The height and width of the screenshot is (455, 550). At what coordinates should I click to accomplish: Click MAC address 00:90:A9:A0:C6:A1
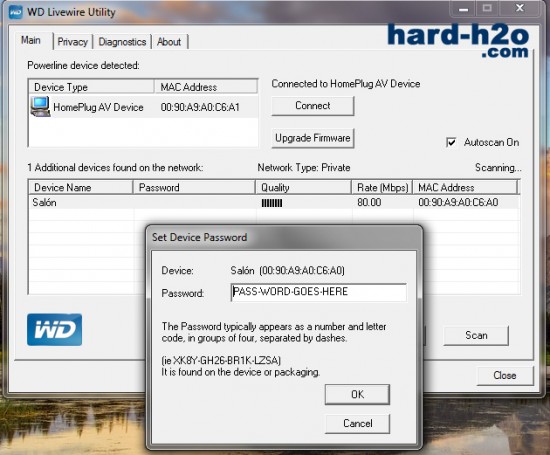tap(200, 107)
